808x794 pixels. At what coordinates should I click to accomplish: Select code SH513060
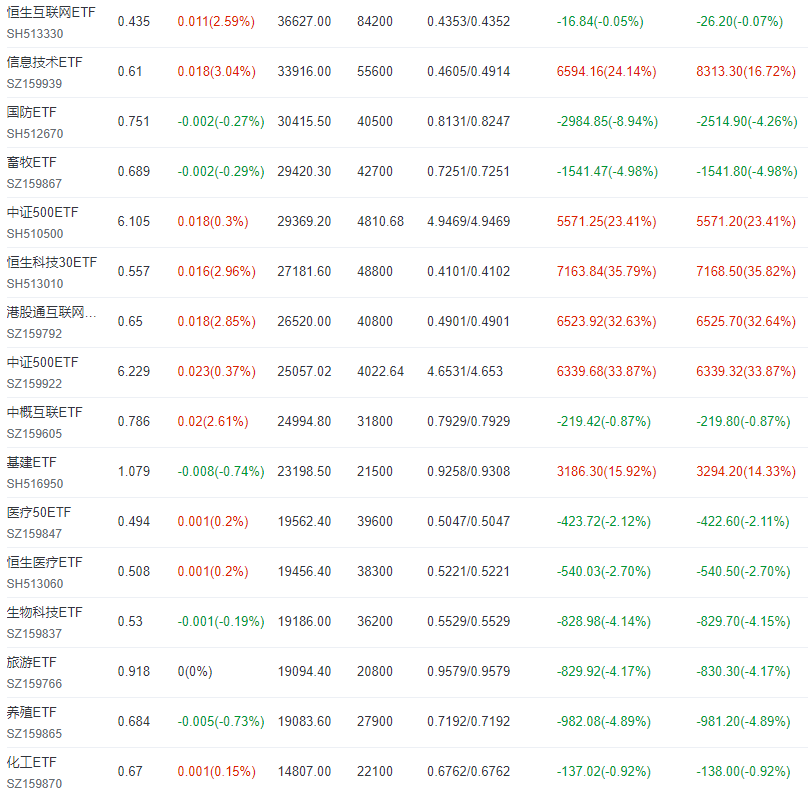pos(35,584)
